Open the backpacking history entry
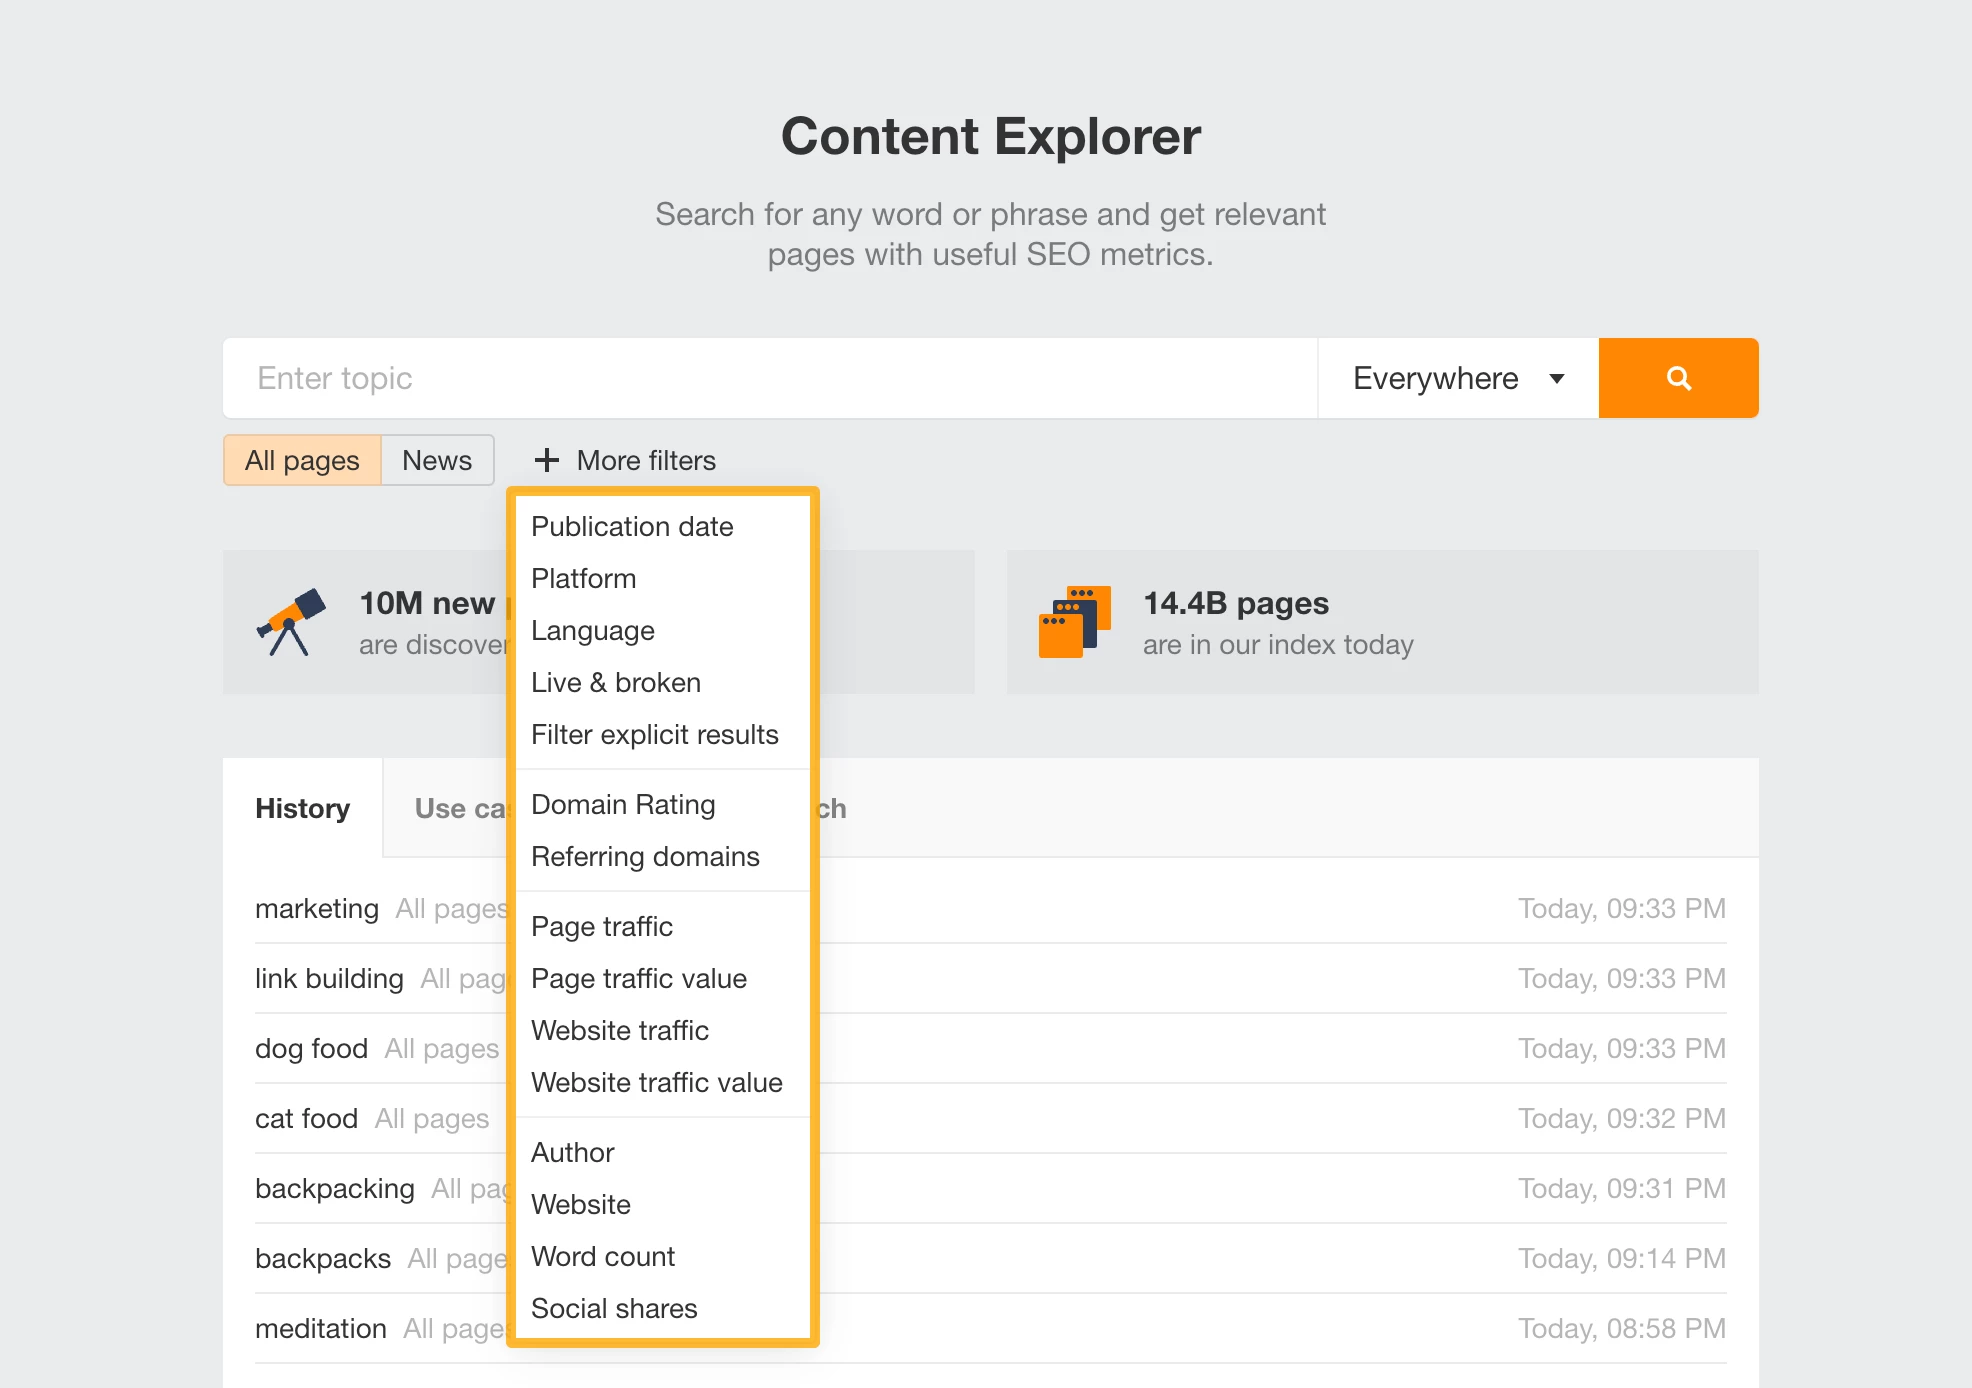Image resolution: width=1972 pixels, height=1388 pixels. (x=335, y=1189)
